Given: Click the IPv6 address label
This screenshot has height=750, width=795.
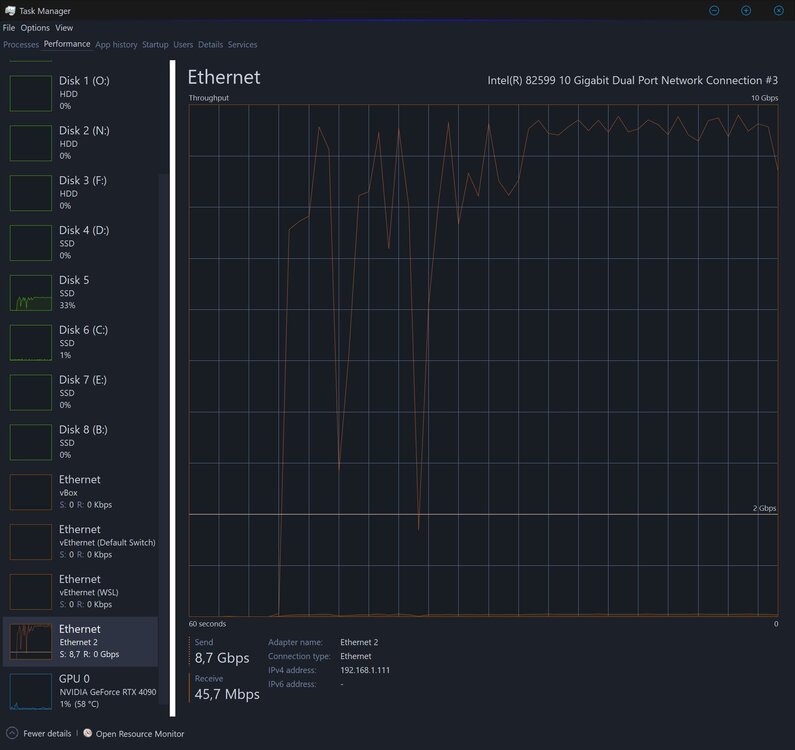Looking at the screenshot, I should [x=292, y=684].
